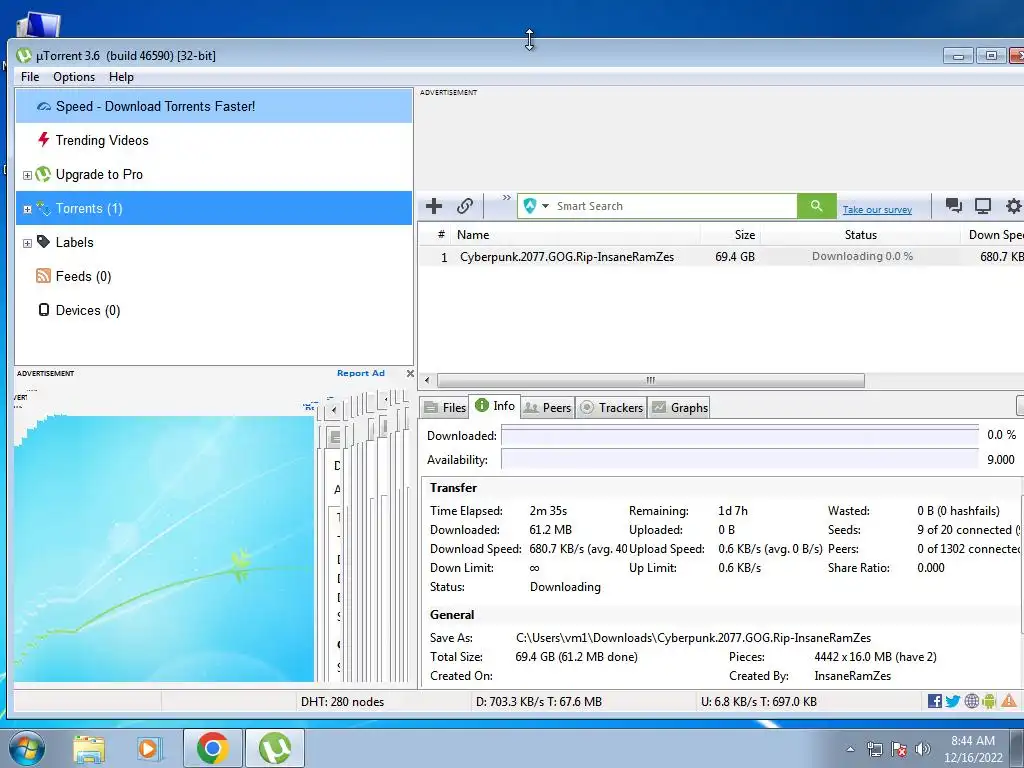Click the left arrow of the torrent list scrollbar
This screenshot has width=1024, height=768.
tap(427, 380)
